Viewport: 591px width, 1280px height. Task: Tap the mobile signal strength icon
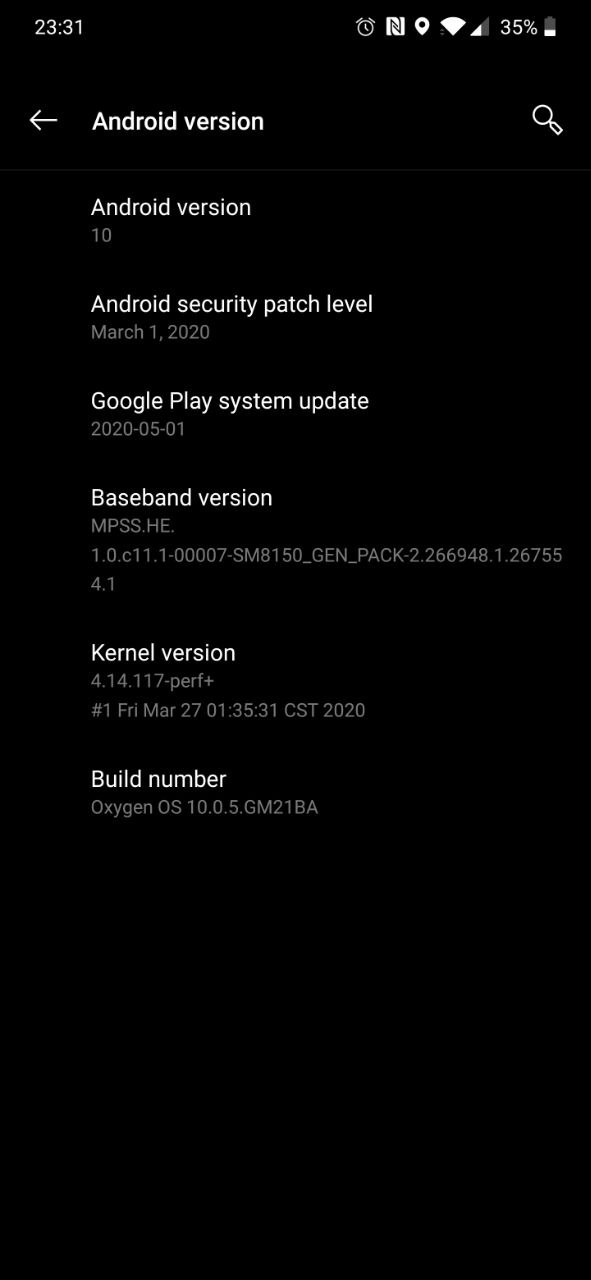480,27
